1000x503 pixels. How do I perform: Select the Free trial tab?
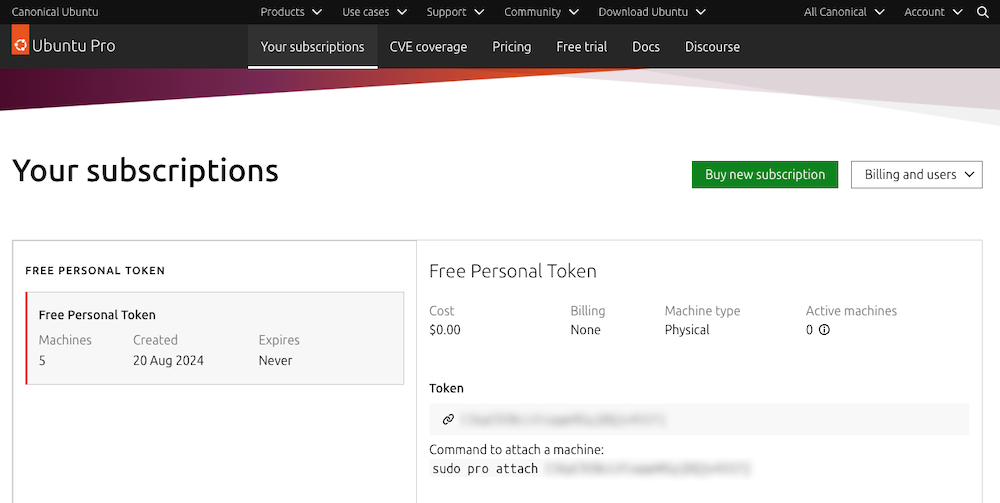pos(582,47)
